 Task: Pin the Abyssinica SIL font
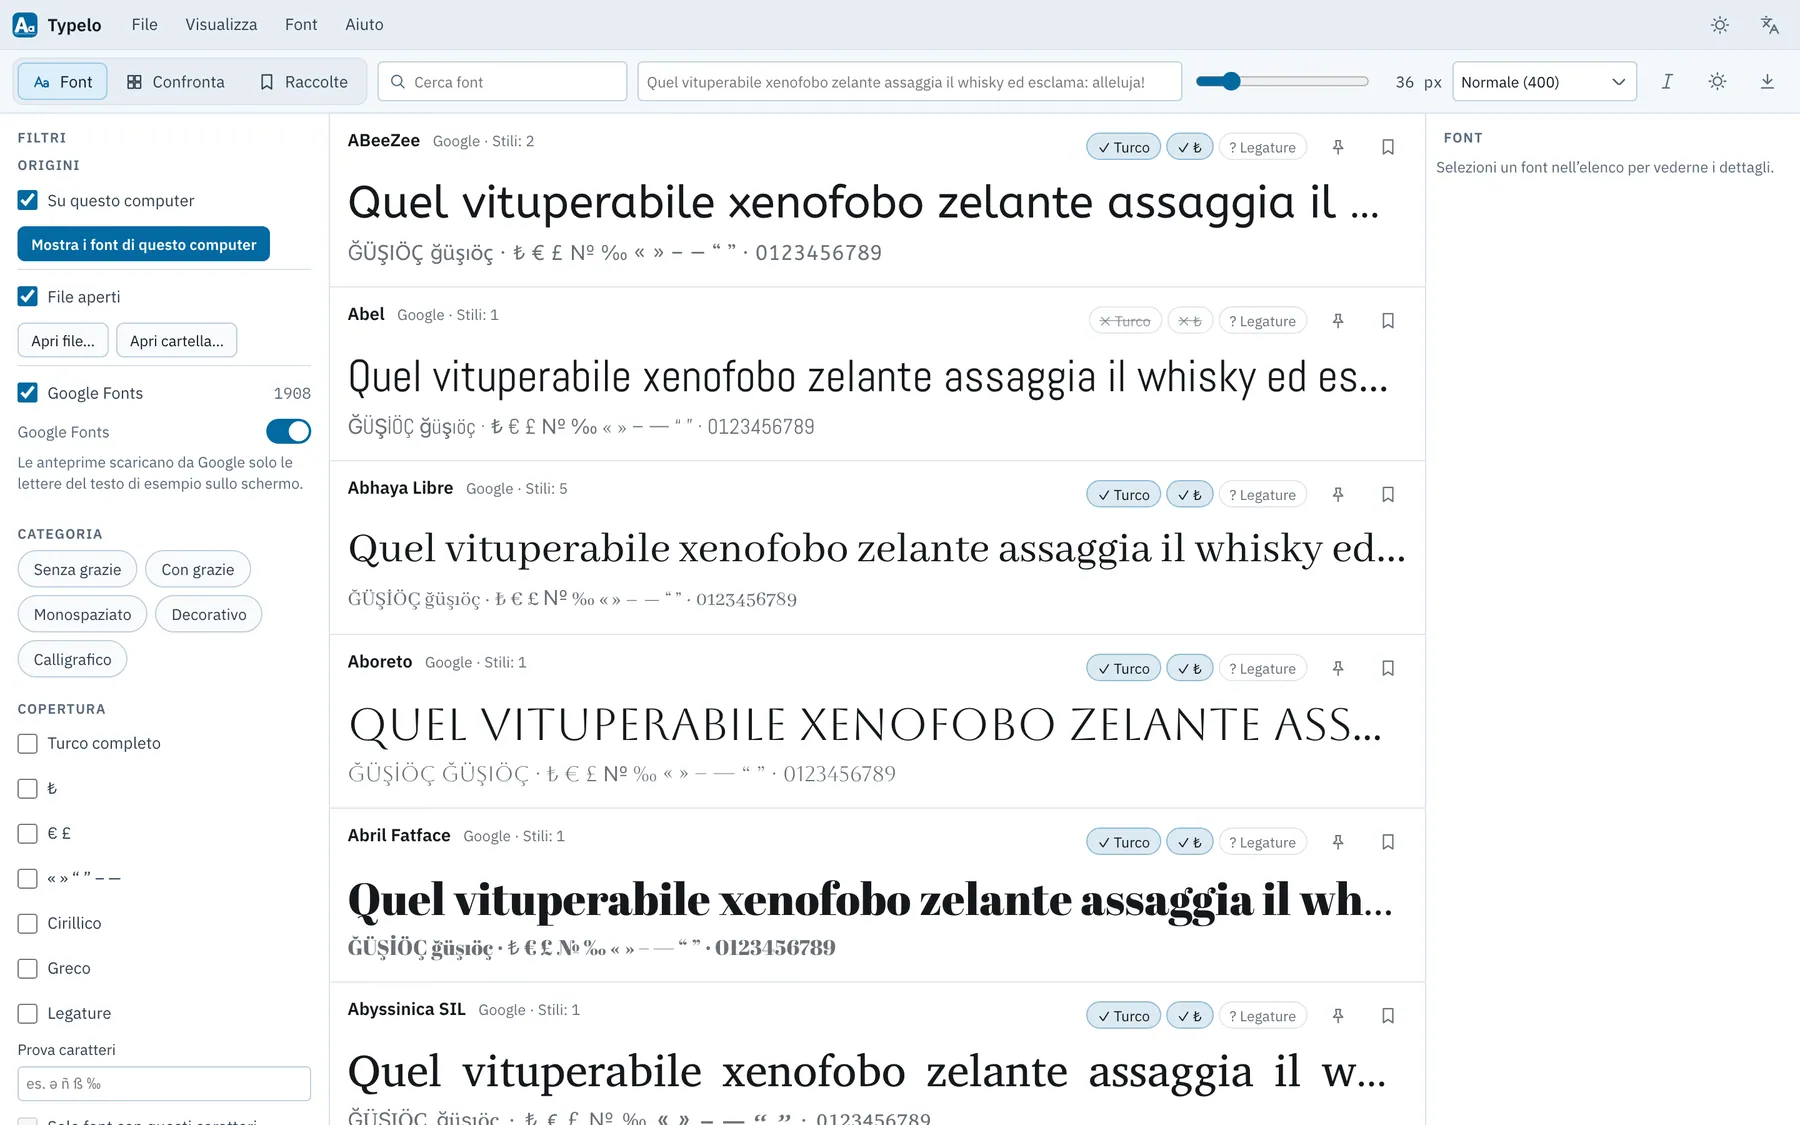coord(1338,1016)
